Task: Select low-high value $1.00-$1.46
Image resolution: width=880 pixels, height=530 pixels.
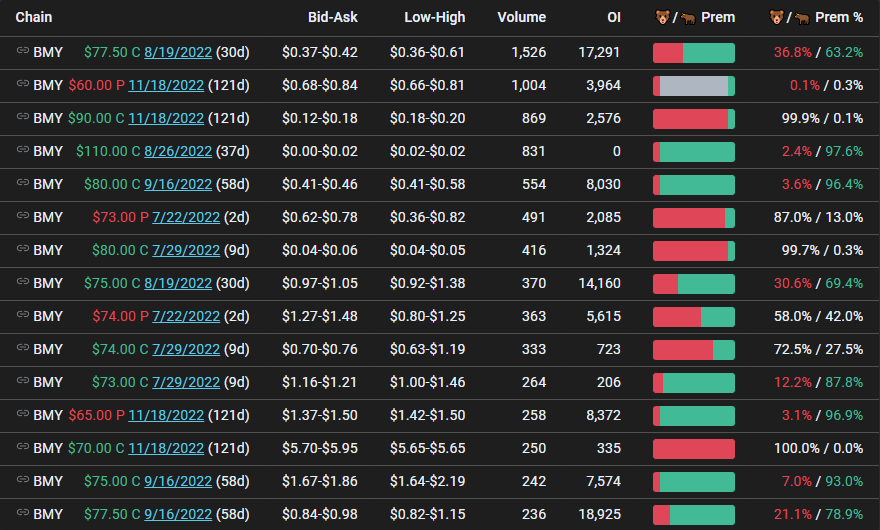Action: coord(428,382)
